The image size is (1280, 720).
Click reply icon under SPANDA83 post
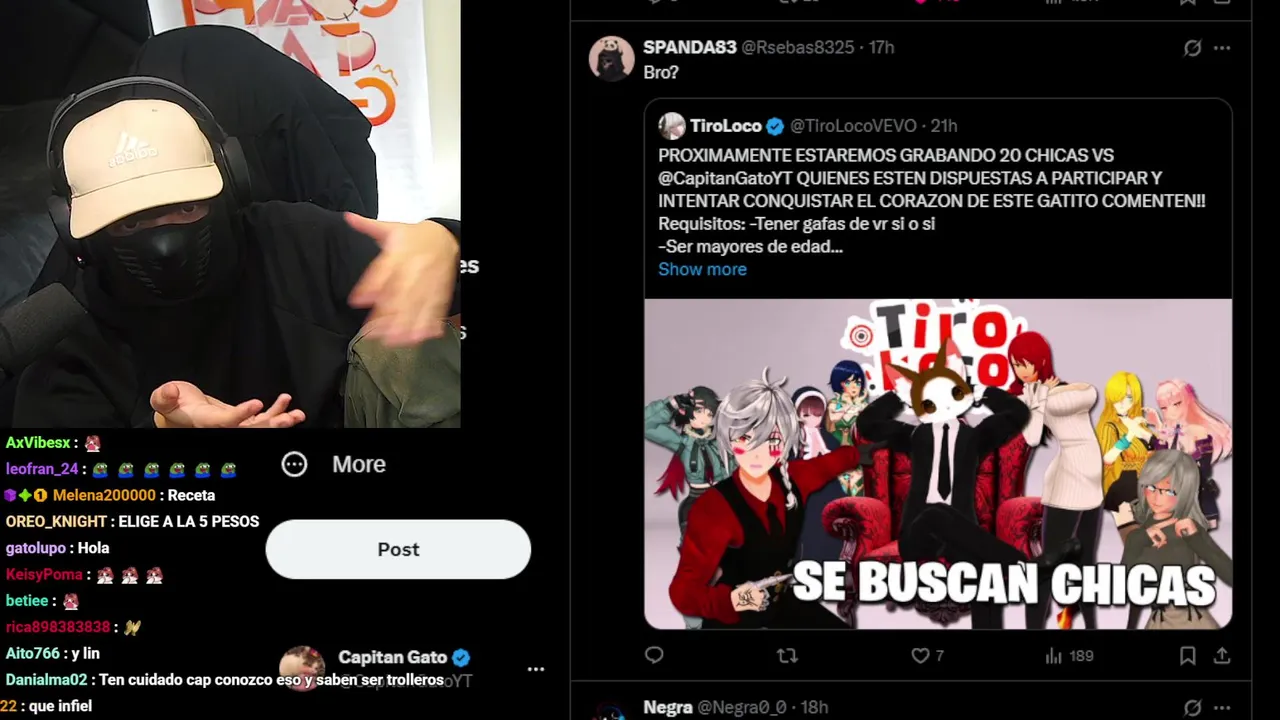654,656
